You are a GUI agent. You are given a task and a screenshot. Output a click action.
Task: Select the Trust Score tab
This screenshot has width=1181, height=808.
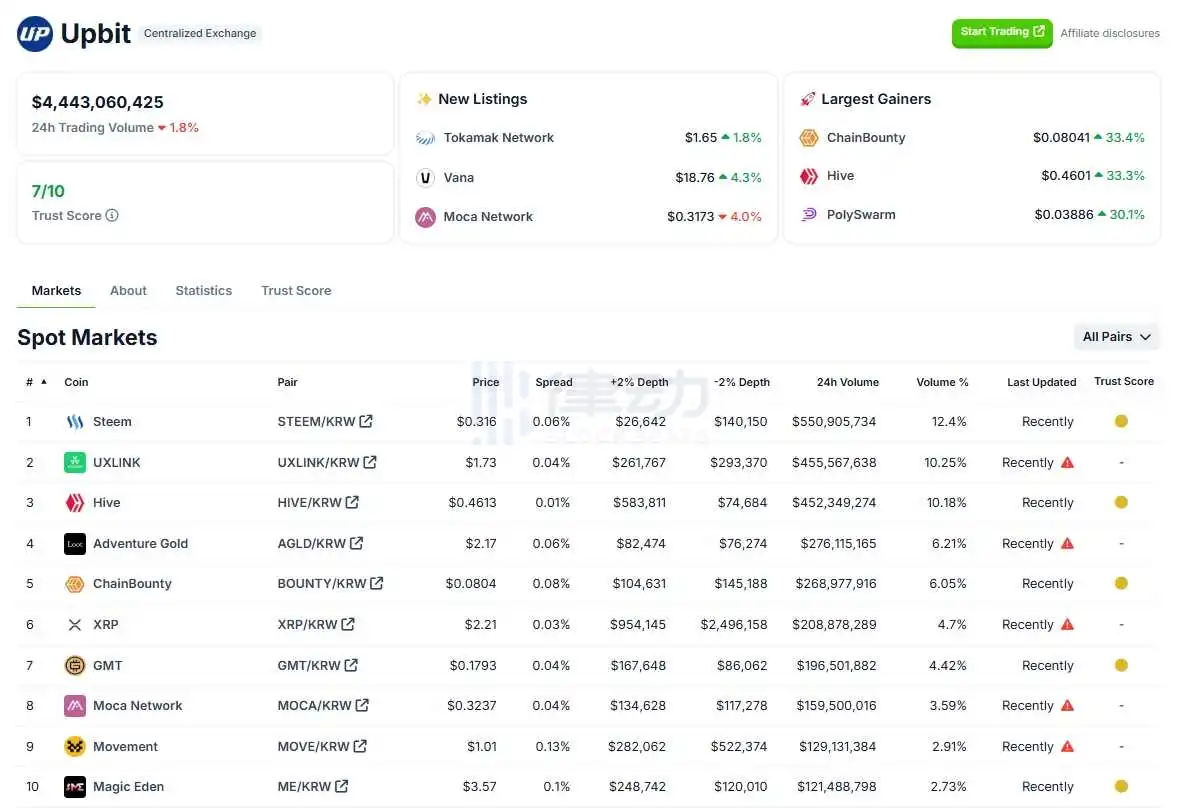pyautogui.click(x=295, y=290)
